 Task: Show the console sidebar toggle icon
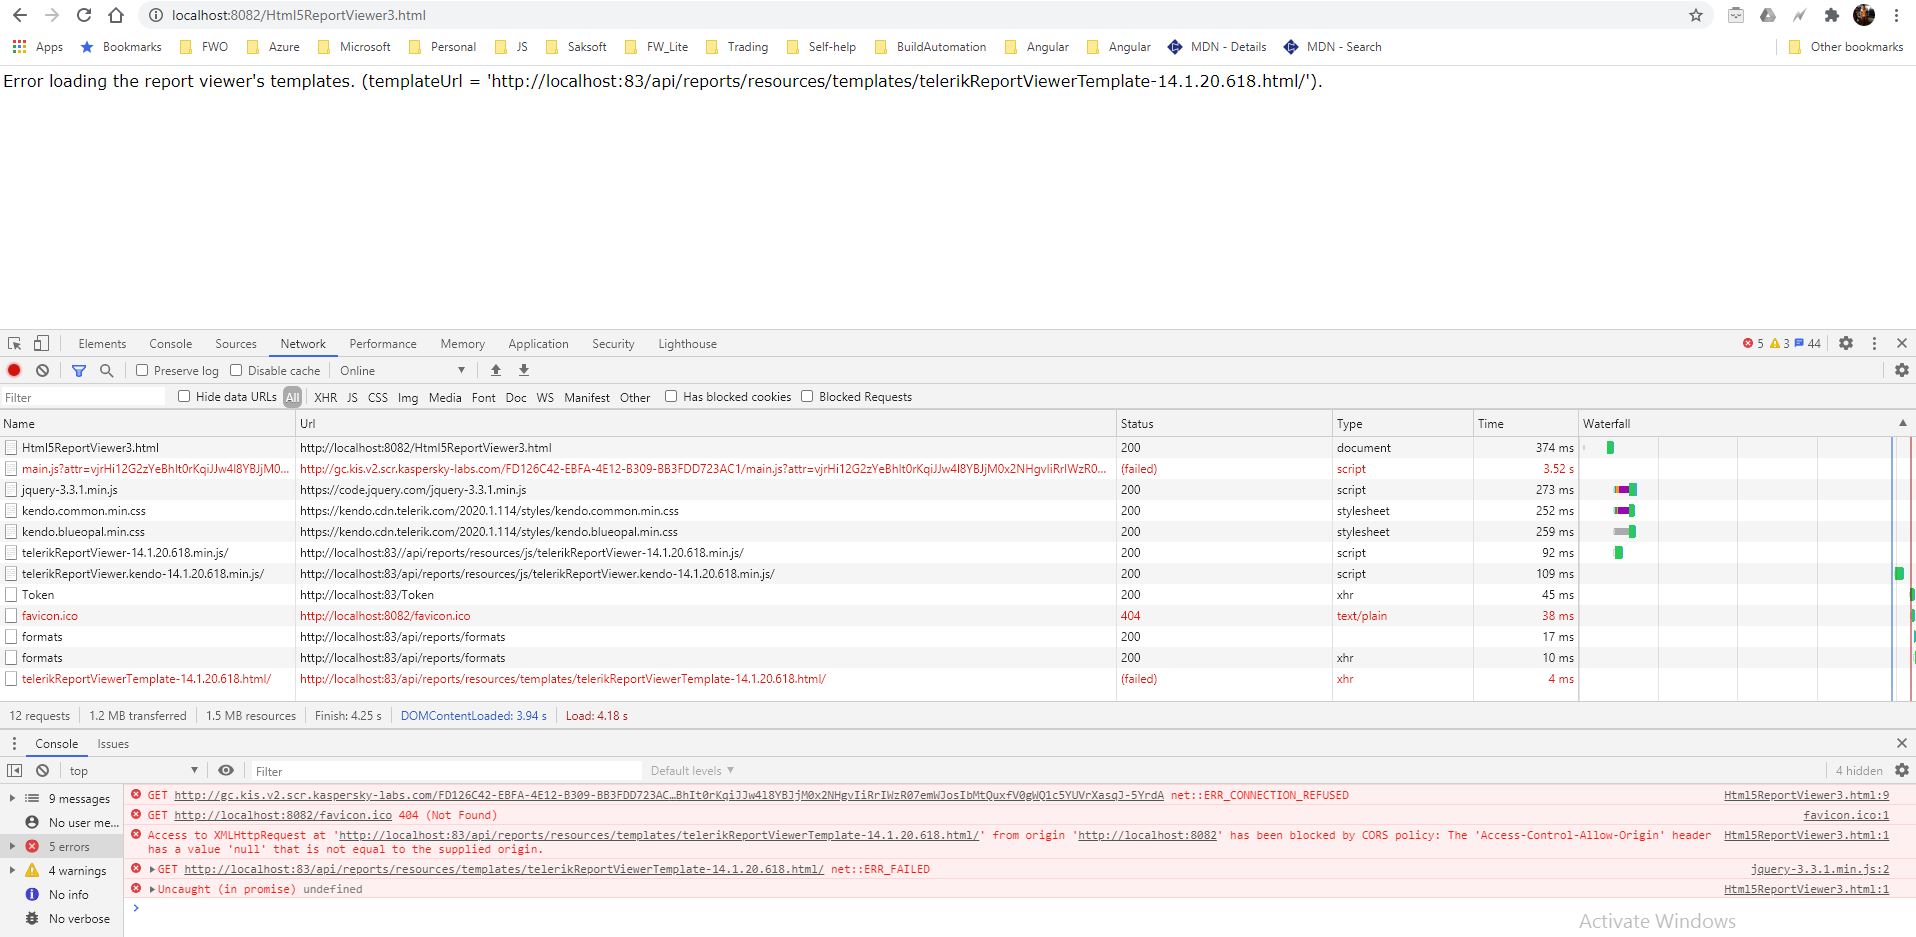tap(14, 770)
